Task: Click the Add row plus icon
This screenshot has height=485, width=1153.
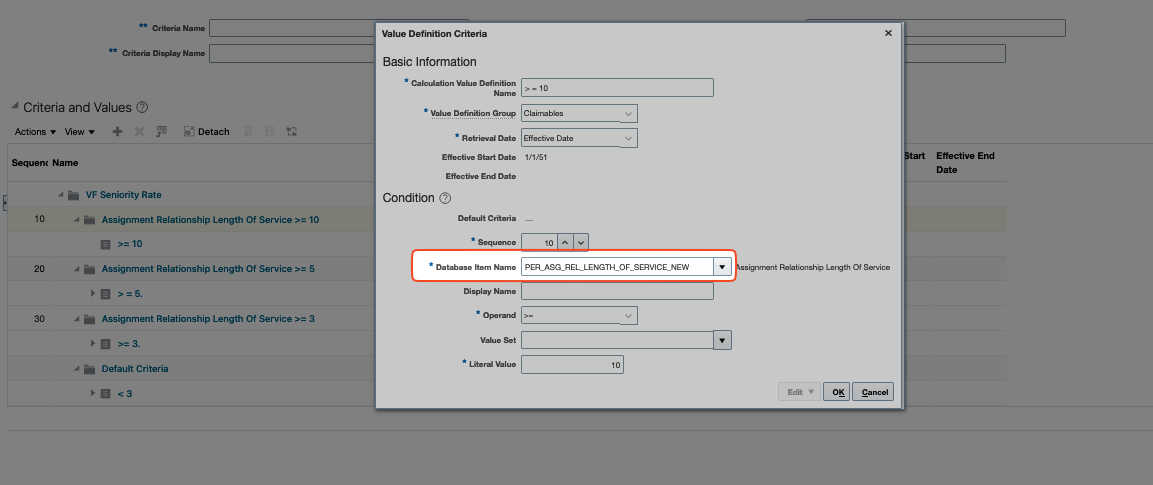Action: (x=117, y=132)
